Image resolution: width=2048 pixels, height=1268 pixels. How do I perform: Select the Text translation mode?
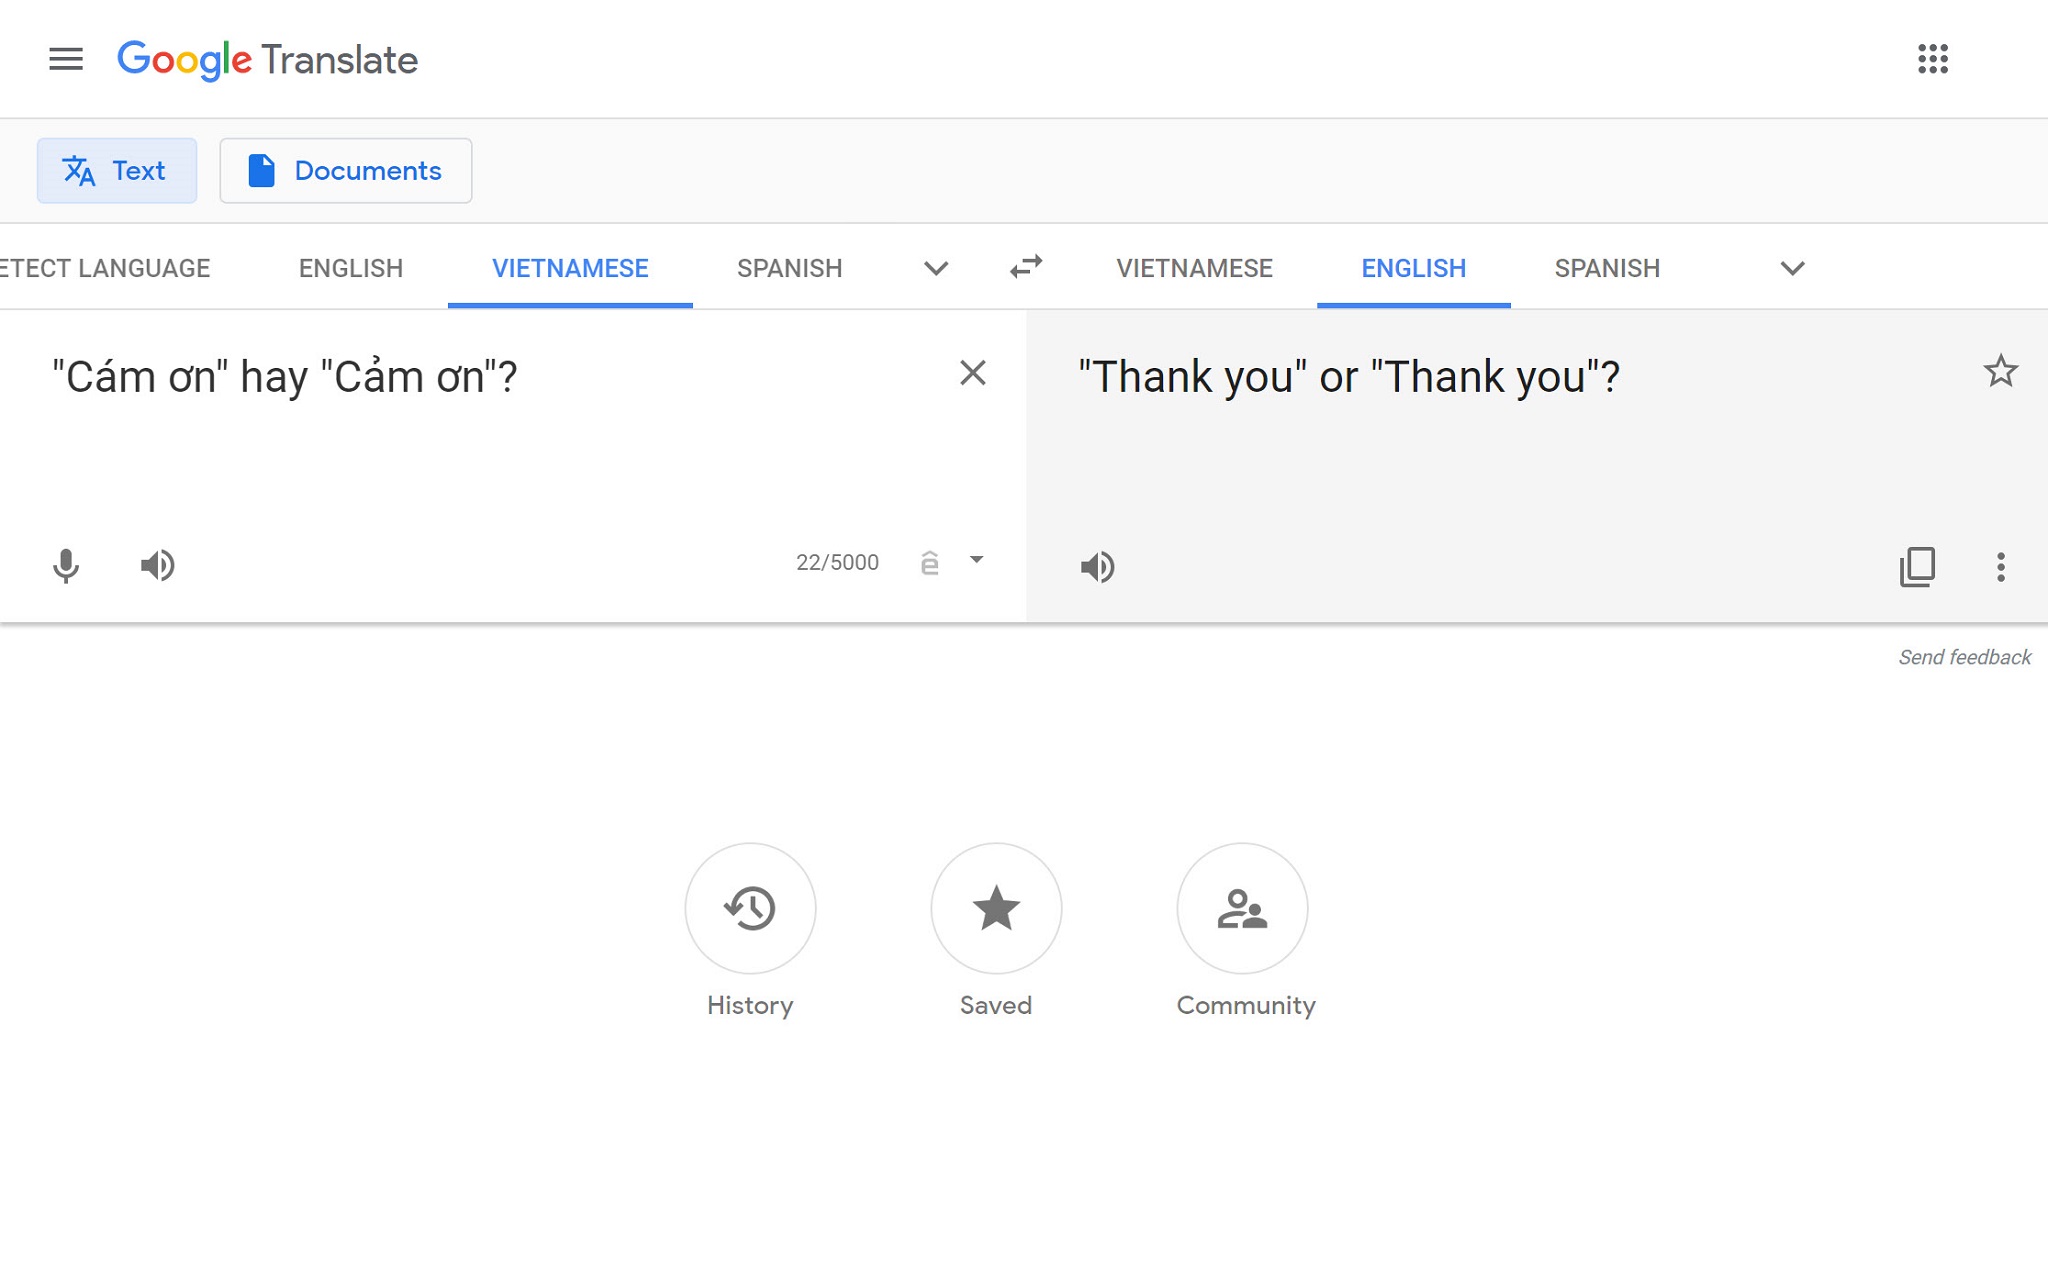[x=117, y=171]
